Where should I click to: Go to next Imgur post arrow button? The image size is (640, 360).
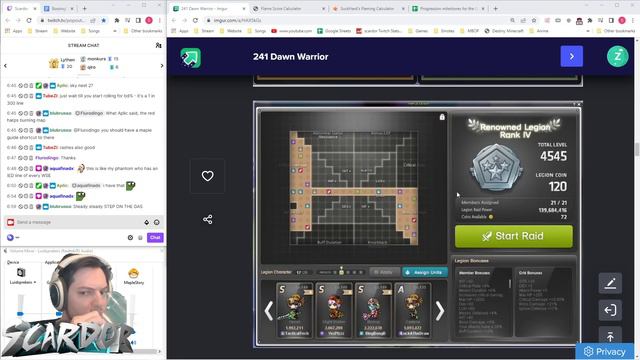(571, 56)
